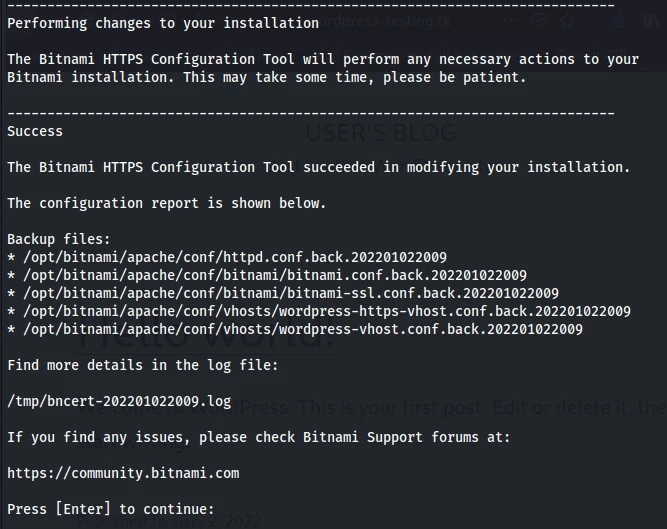
Task: Click the httpd.conf.back.202201022009 backup path
Action: tap(232, 257)
